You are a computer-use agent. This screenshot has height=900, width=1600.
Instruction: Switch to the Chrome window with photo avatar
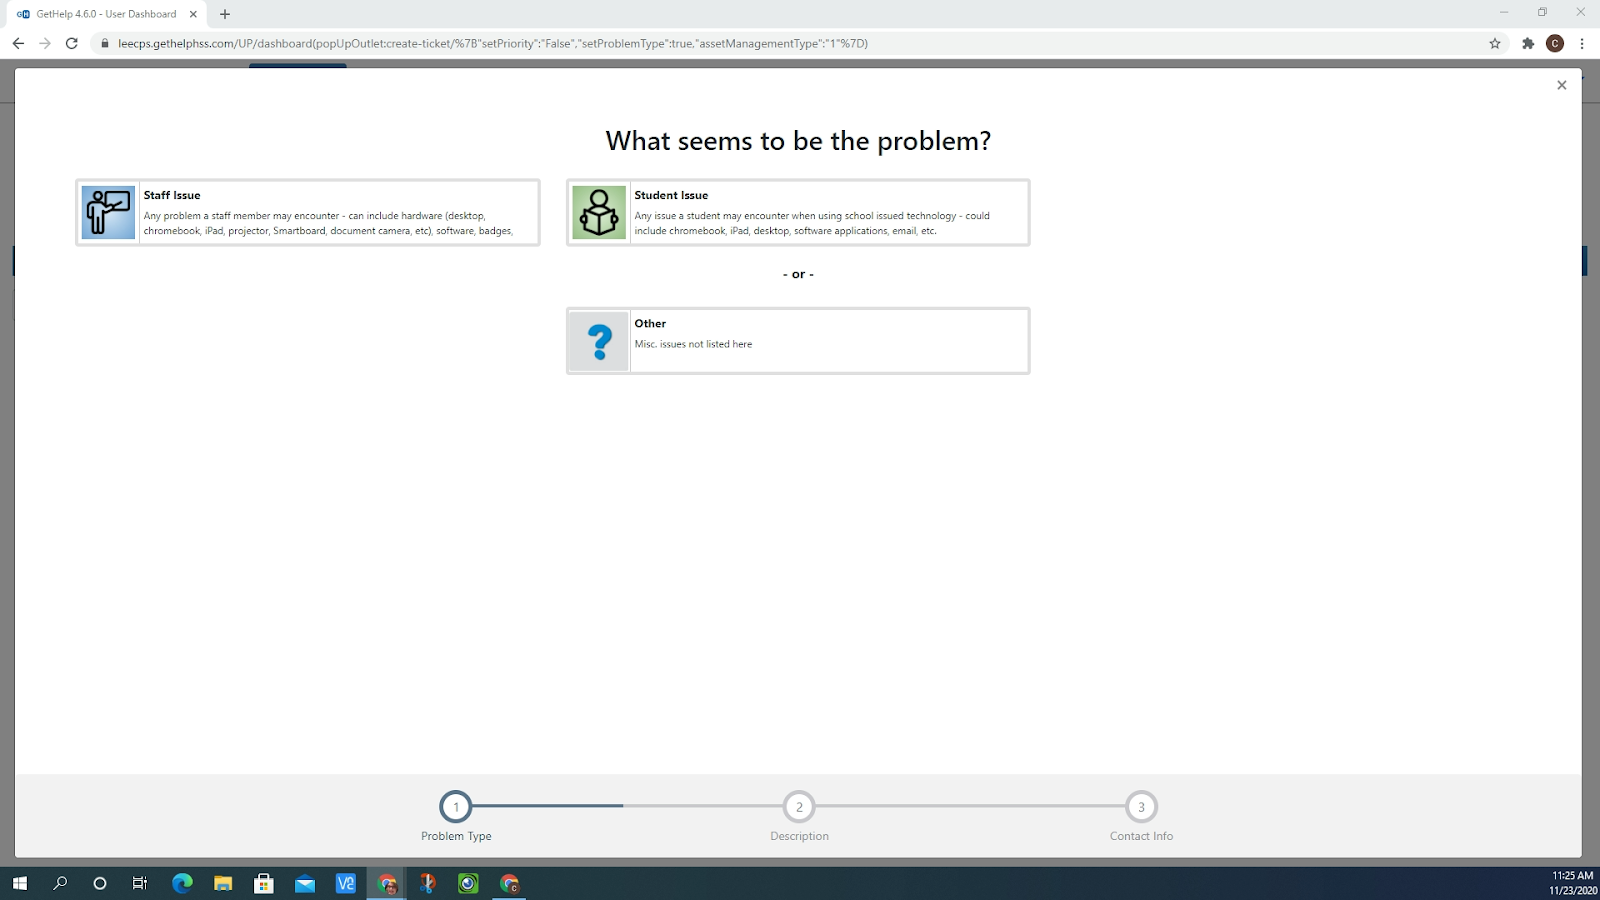387,883
